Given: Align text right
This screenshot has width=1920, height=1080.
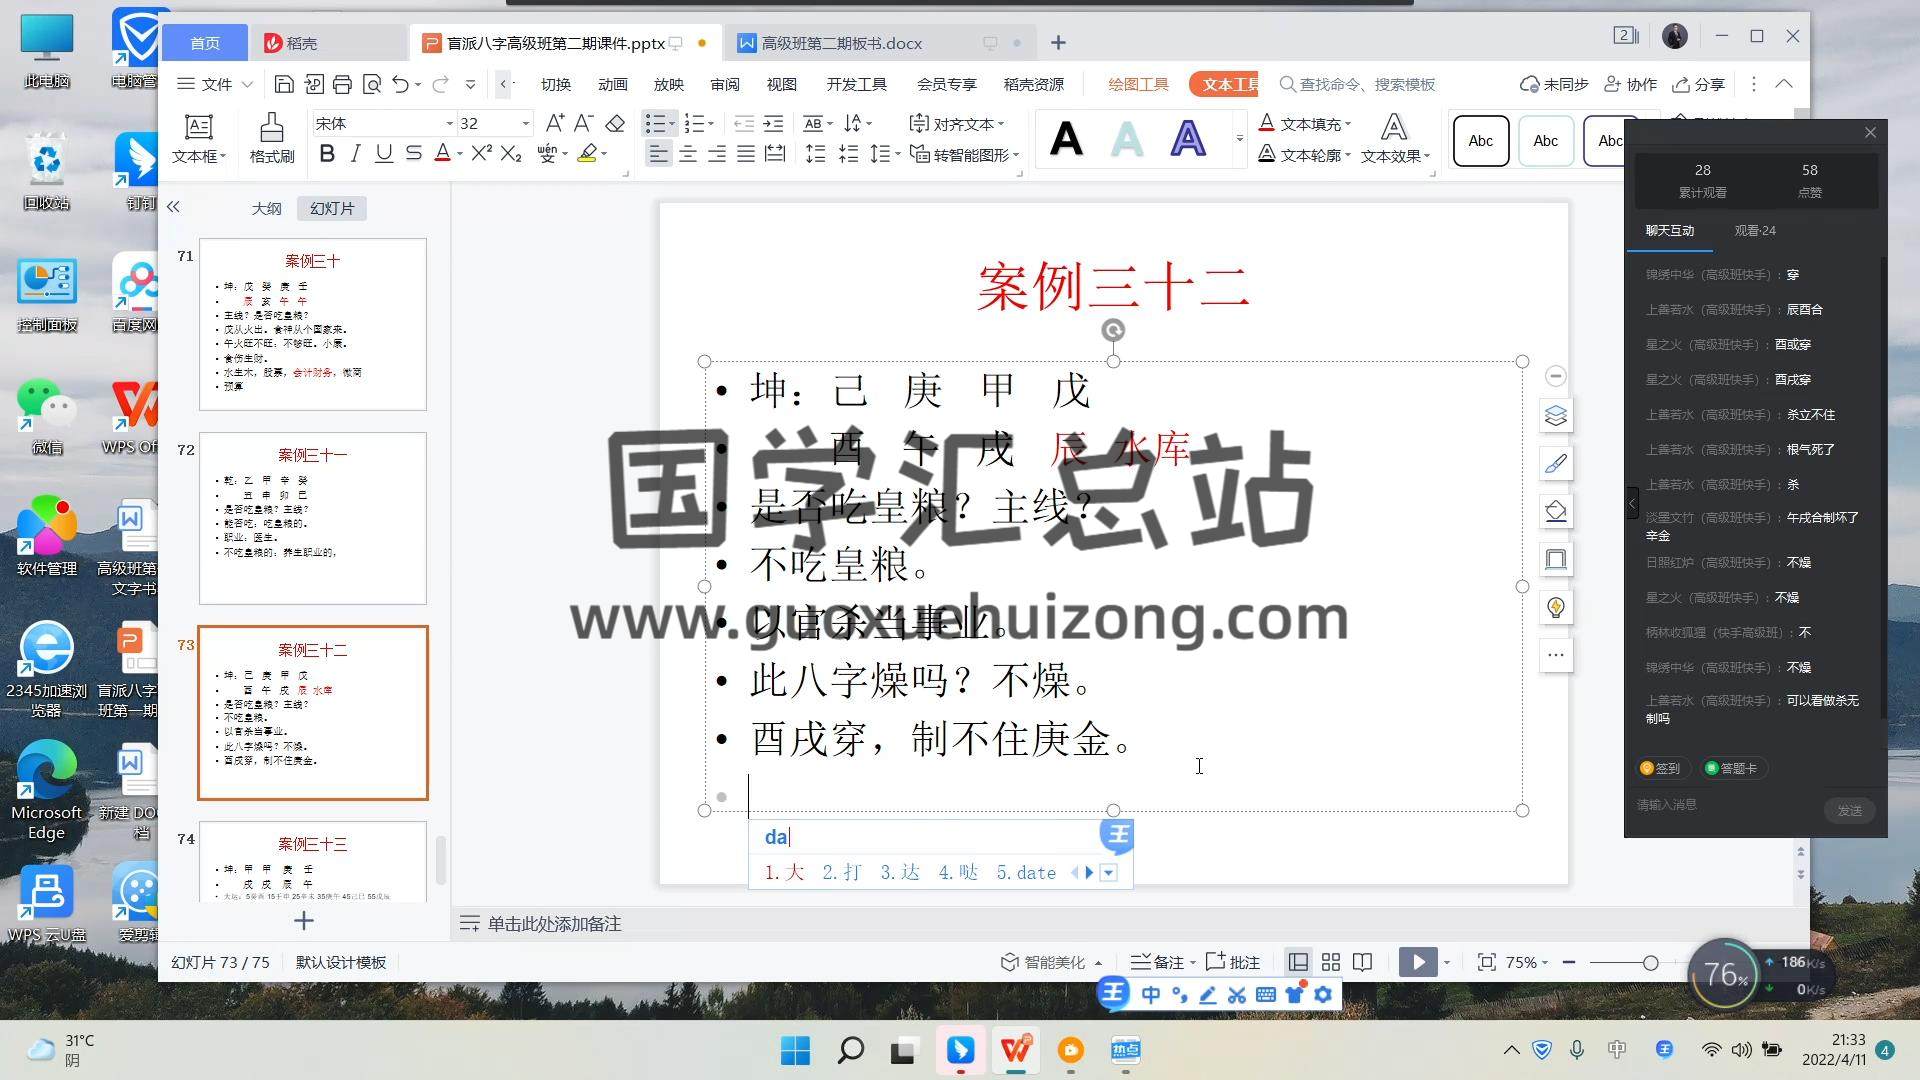Looking at the screenshot, I should pyautogui.click(x=717, y=154).
